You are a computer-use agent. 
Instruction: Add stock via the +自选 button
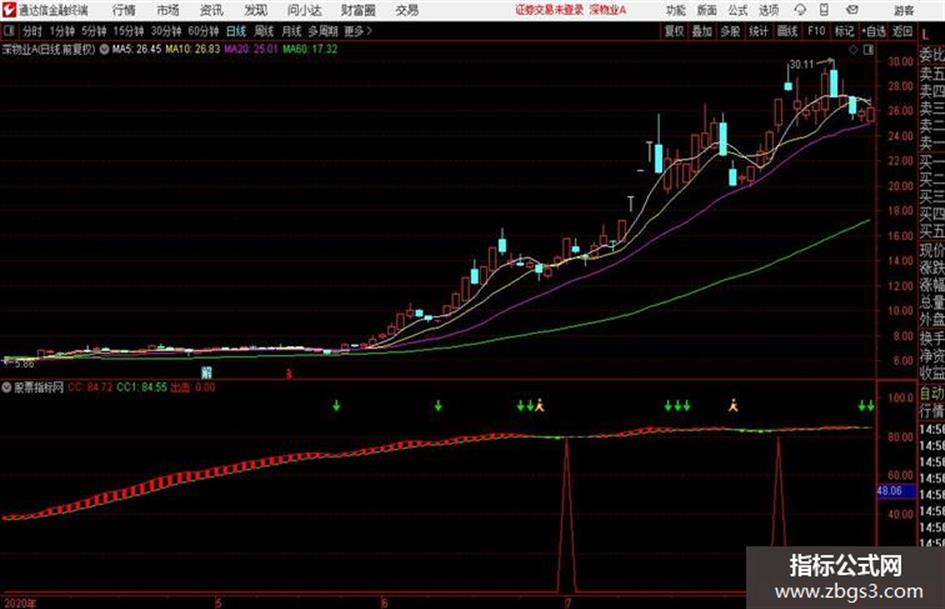click(x=873, y=31)
